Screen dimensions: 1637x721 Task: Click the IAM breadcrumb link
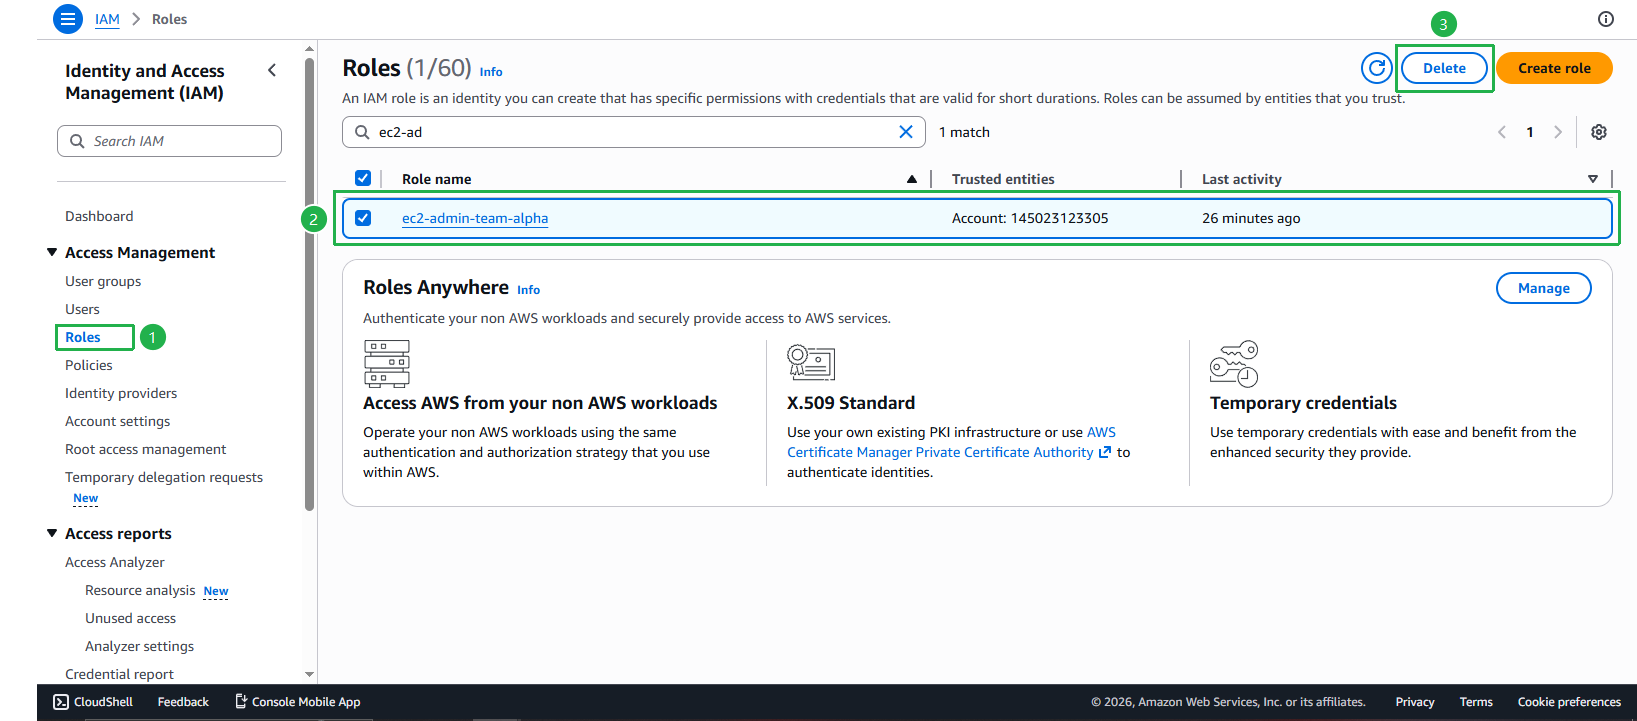point(107,19)
